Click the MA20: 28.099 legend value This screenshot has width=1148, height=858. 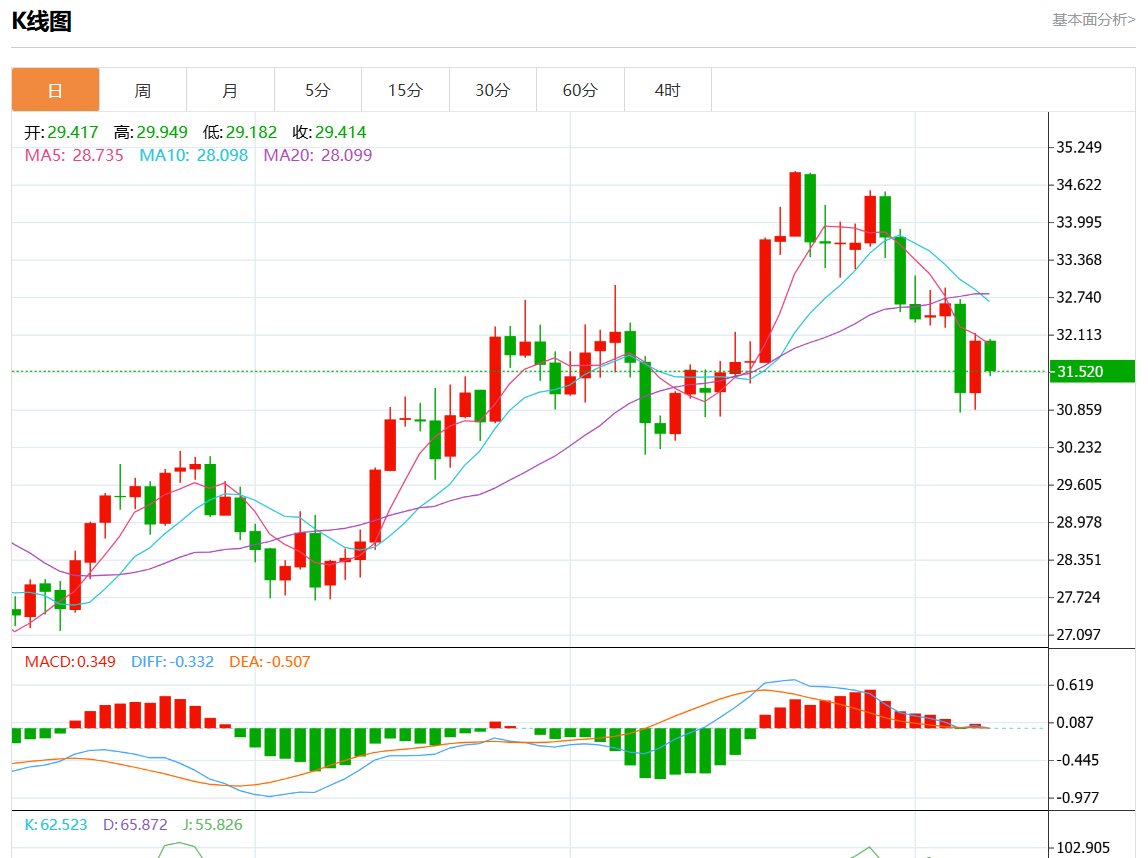click(x=318, y=155)
